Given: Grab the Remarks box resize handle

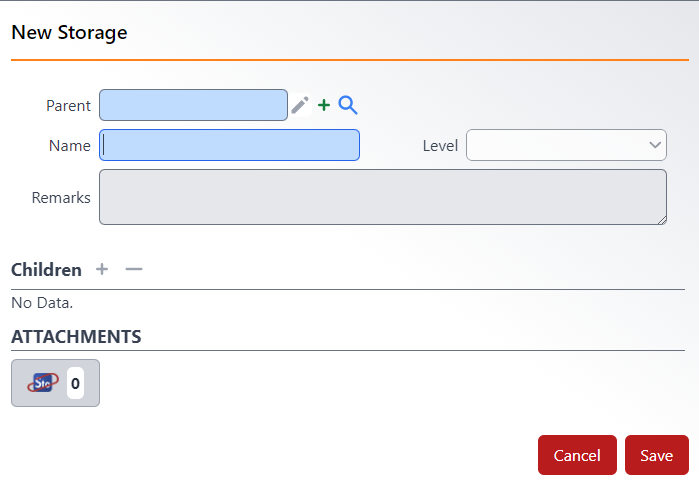Looking at the screenshot, I should [x=662, y=220].
